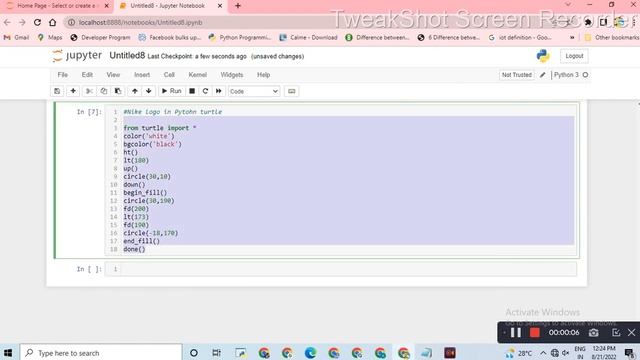Close the recorder control bar

(x=631, y=333)
